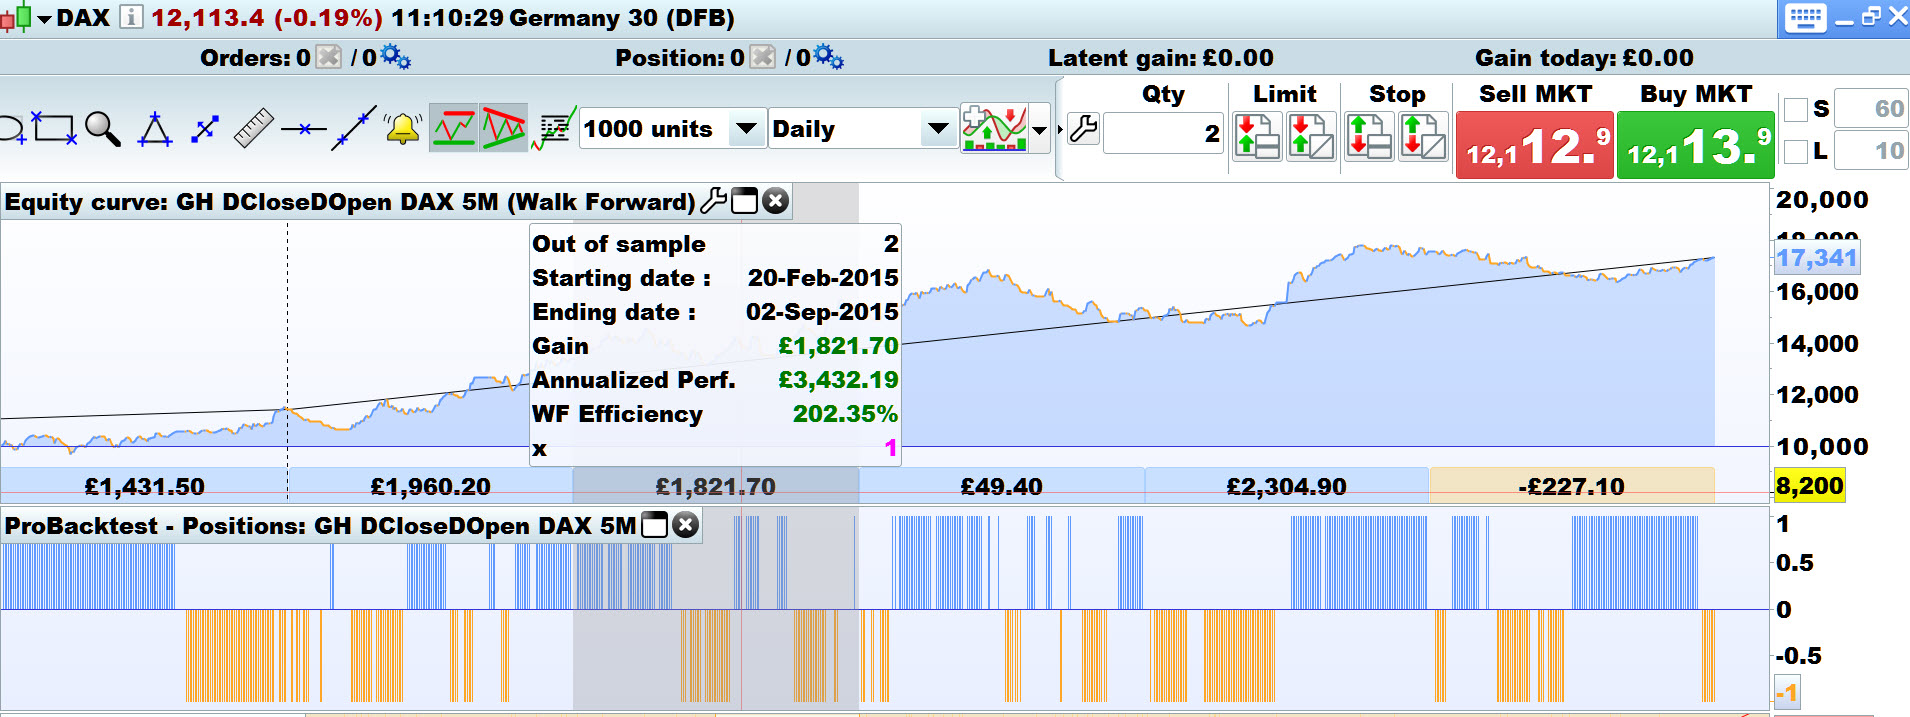Select the £1,431.50 walk forward period

coord(144,486)
